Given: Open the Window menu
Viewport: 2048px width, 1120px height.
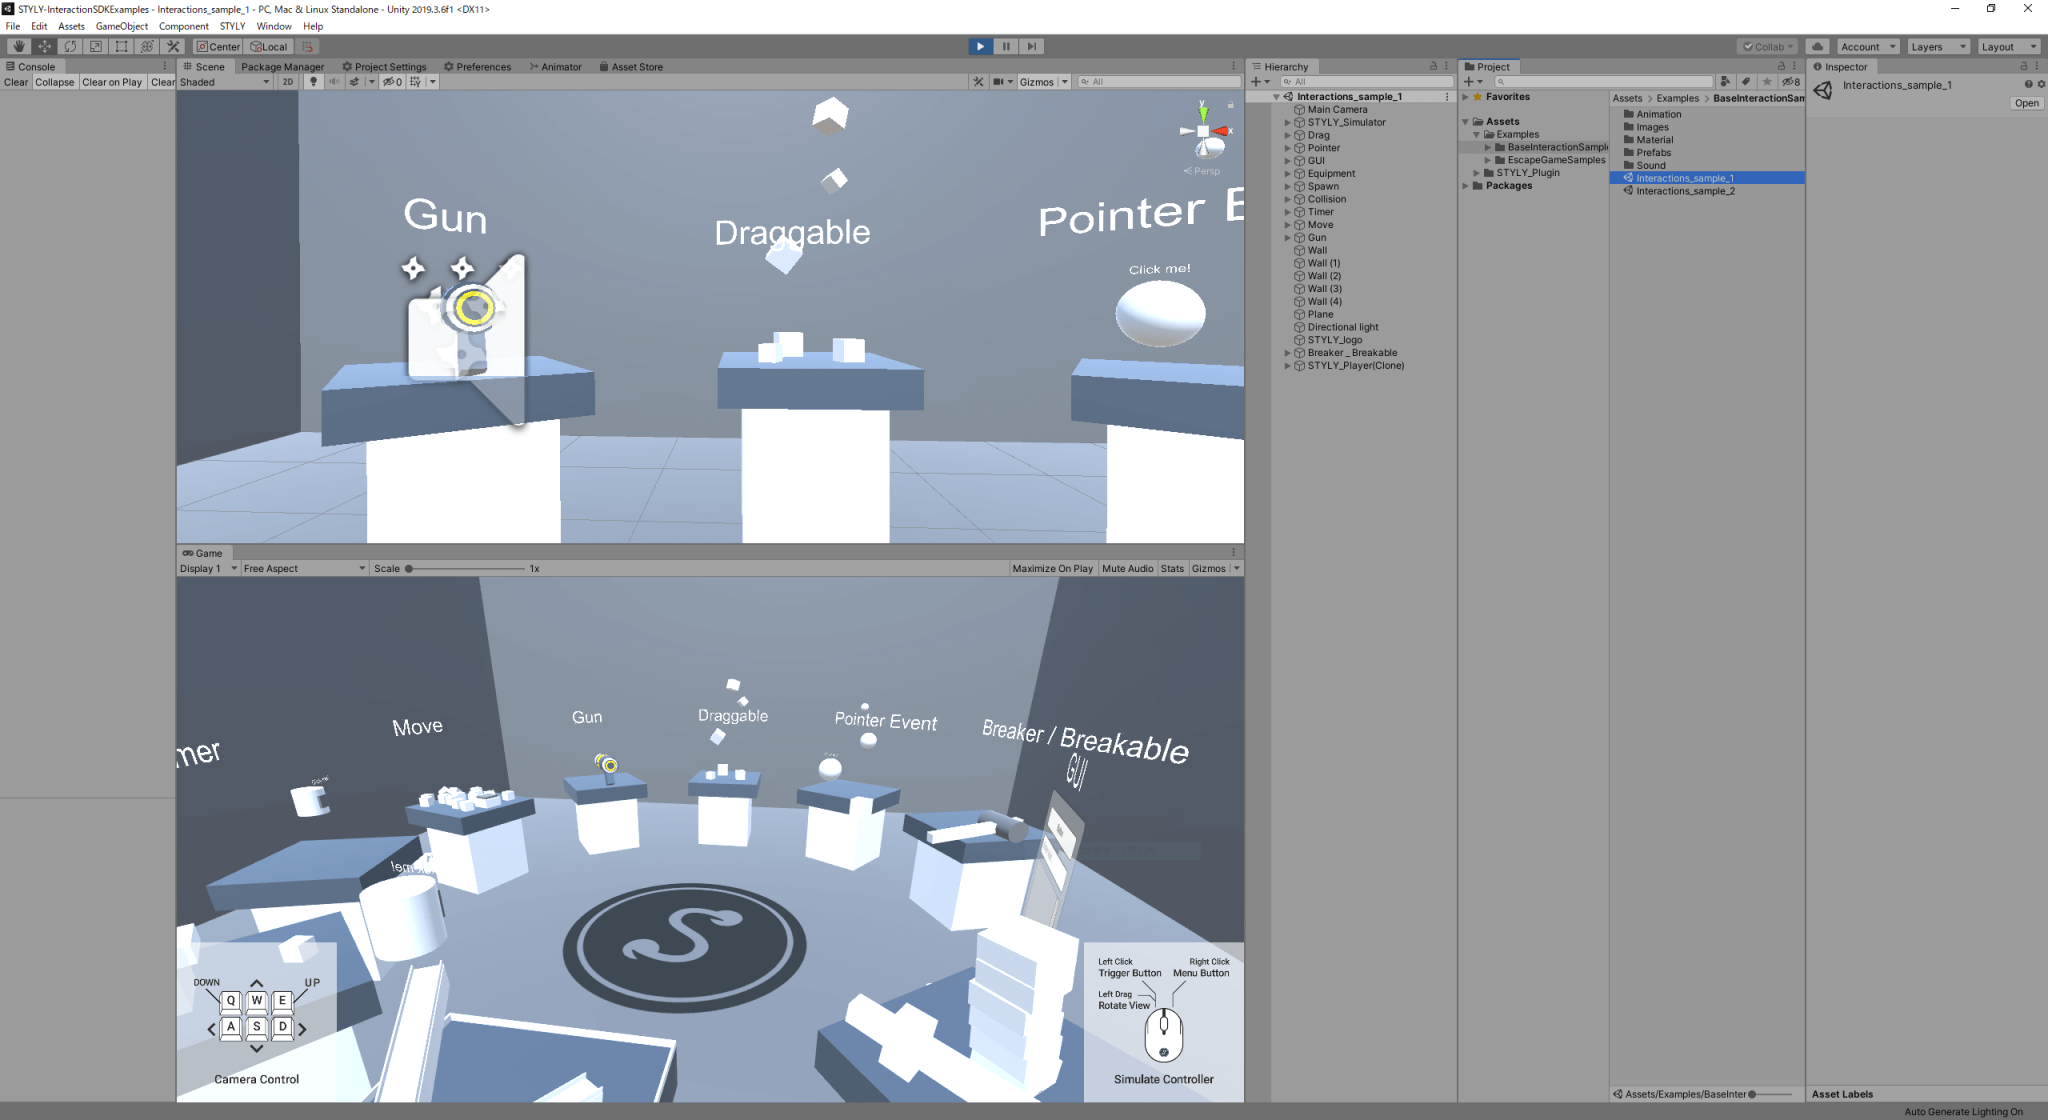Looking at the screenshot, I should pyautogui.click(x=273, y=26).
